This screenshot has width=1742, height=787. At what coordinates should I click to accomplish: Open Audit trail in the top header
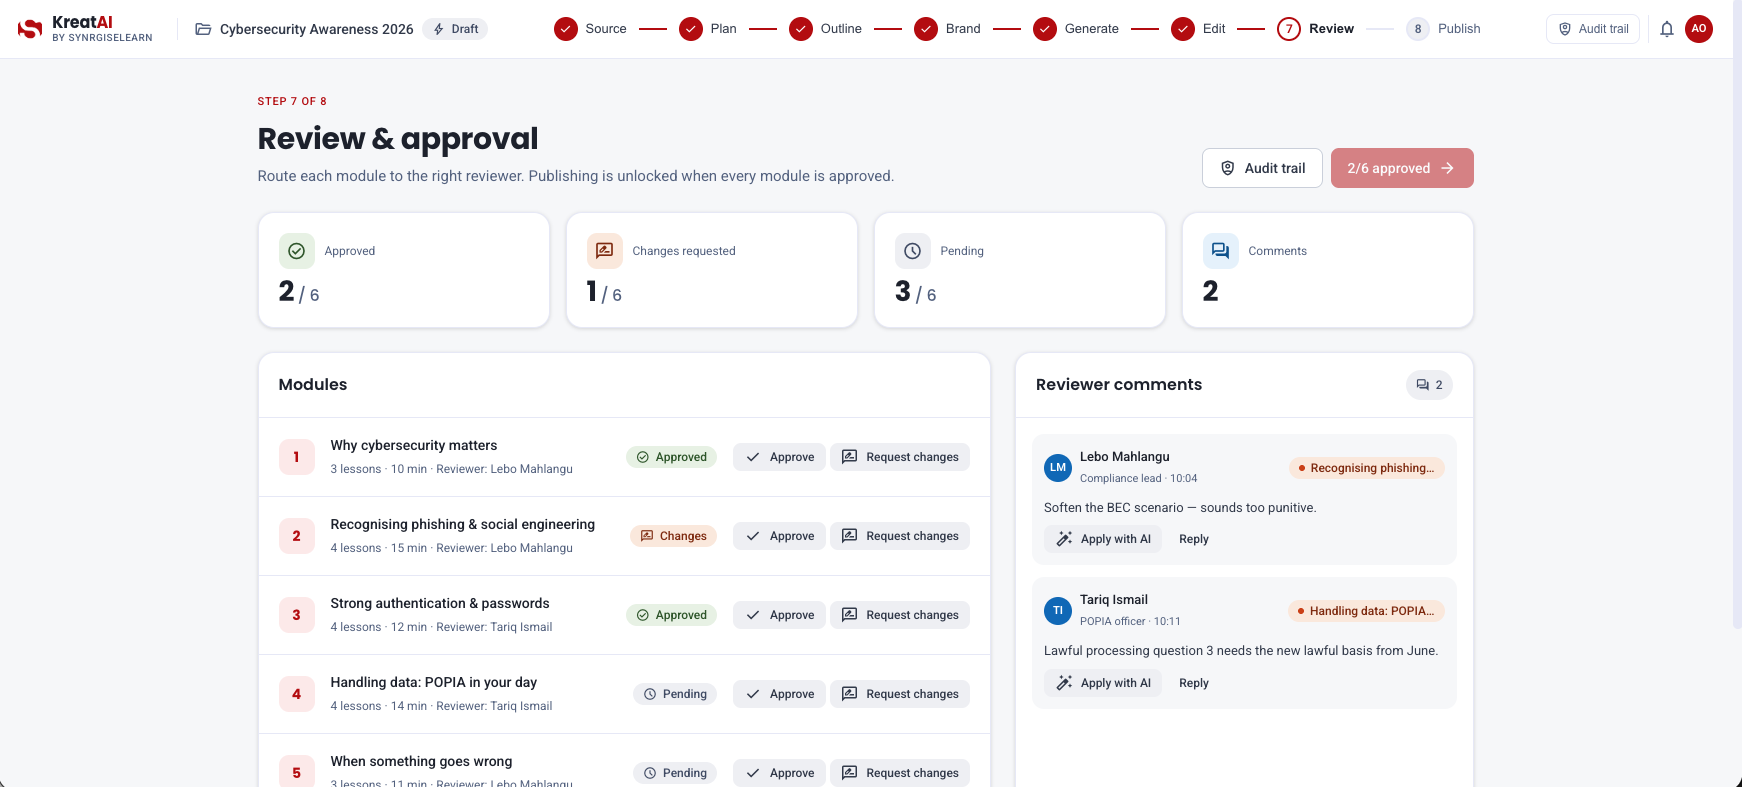click(1593, 29)
